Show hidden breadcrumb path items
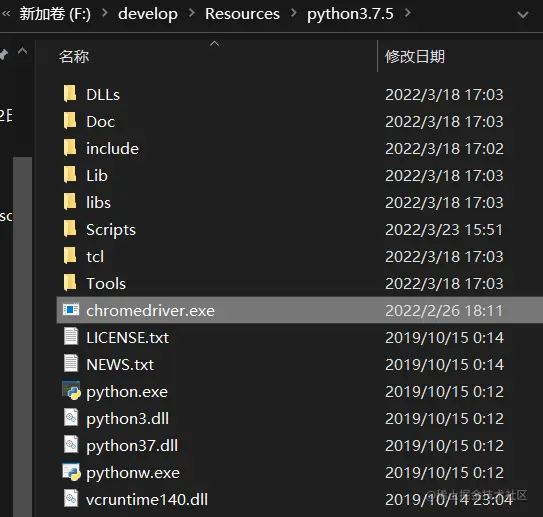 7,14
